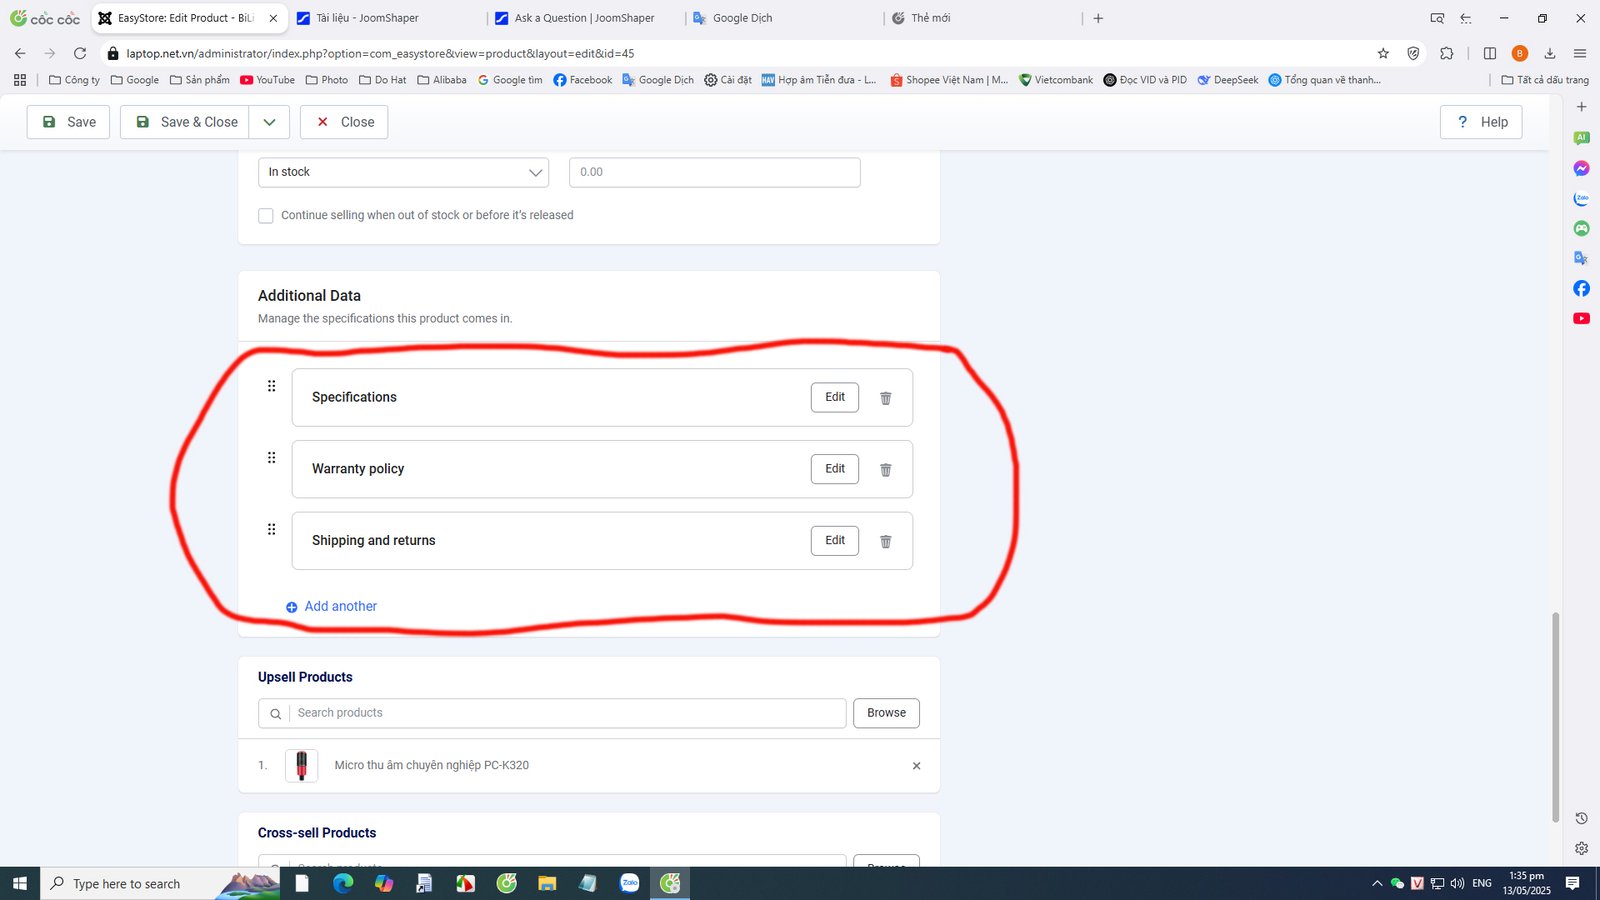
Task: Open Windows Start menu
Action: [x=19, y=883]
